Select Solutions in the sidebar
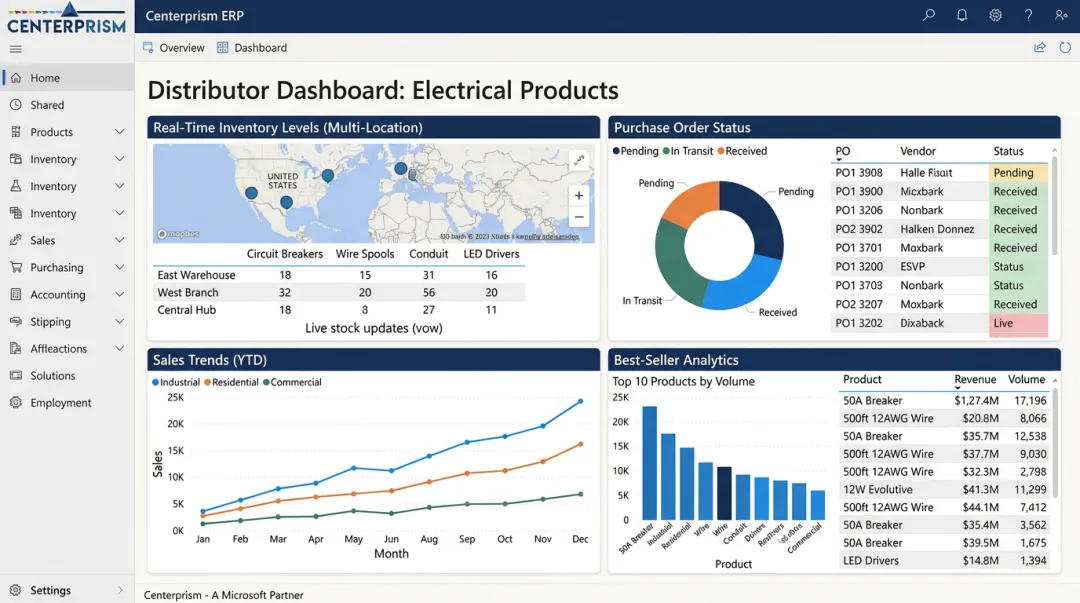This screenshot has height=603, width=1080. click(x=67, y=376)
